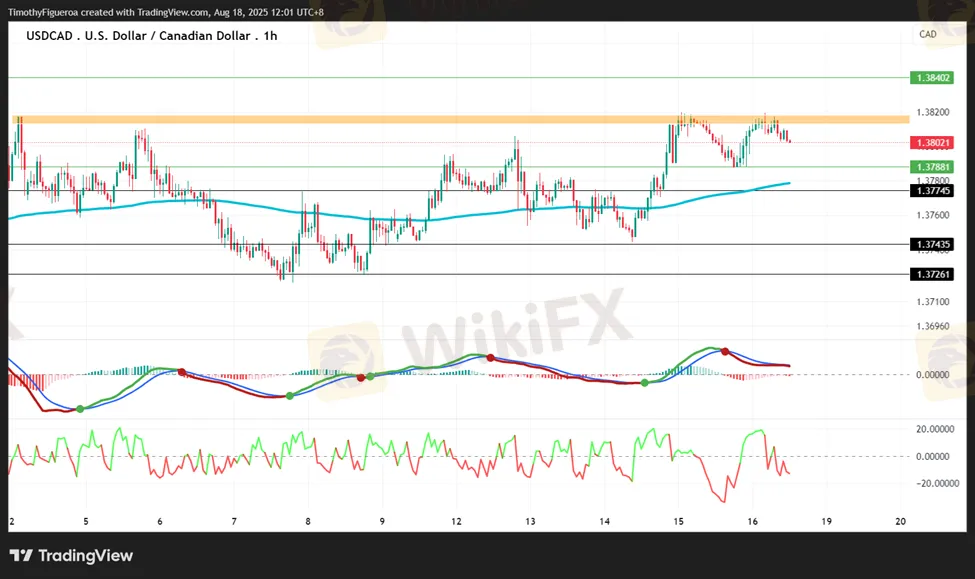Click the rightmost red MACD crossover dot
The height and width of the screenshot is (579, 975).
tap(725, 352)
